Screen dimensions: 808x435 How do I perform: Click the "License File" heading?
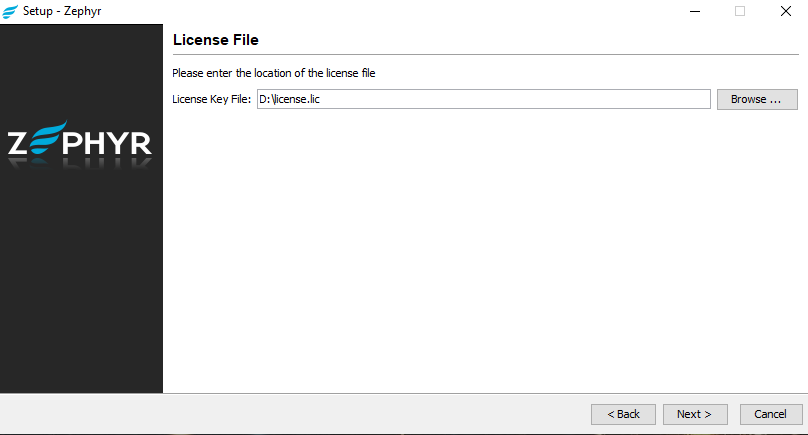pyautogui.click(x=216, y=40)
